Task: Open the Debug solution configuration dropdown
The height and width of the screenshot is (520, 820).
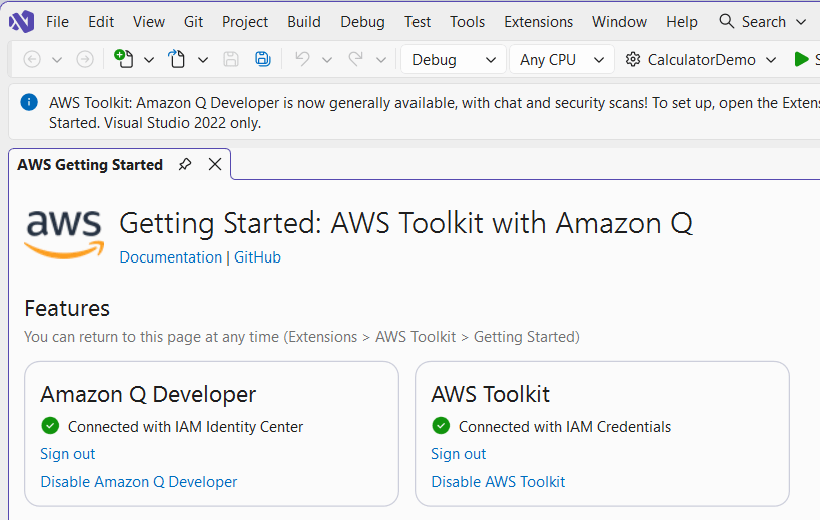Action: [453, 59]
